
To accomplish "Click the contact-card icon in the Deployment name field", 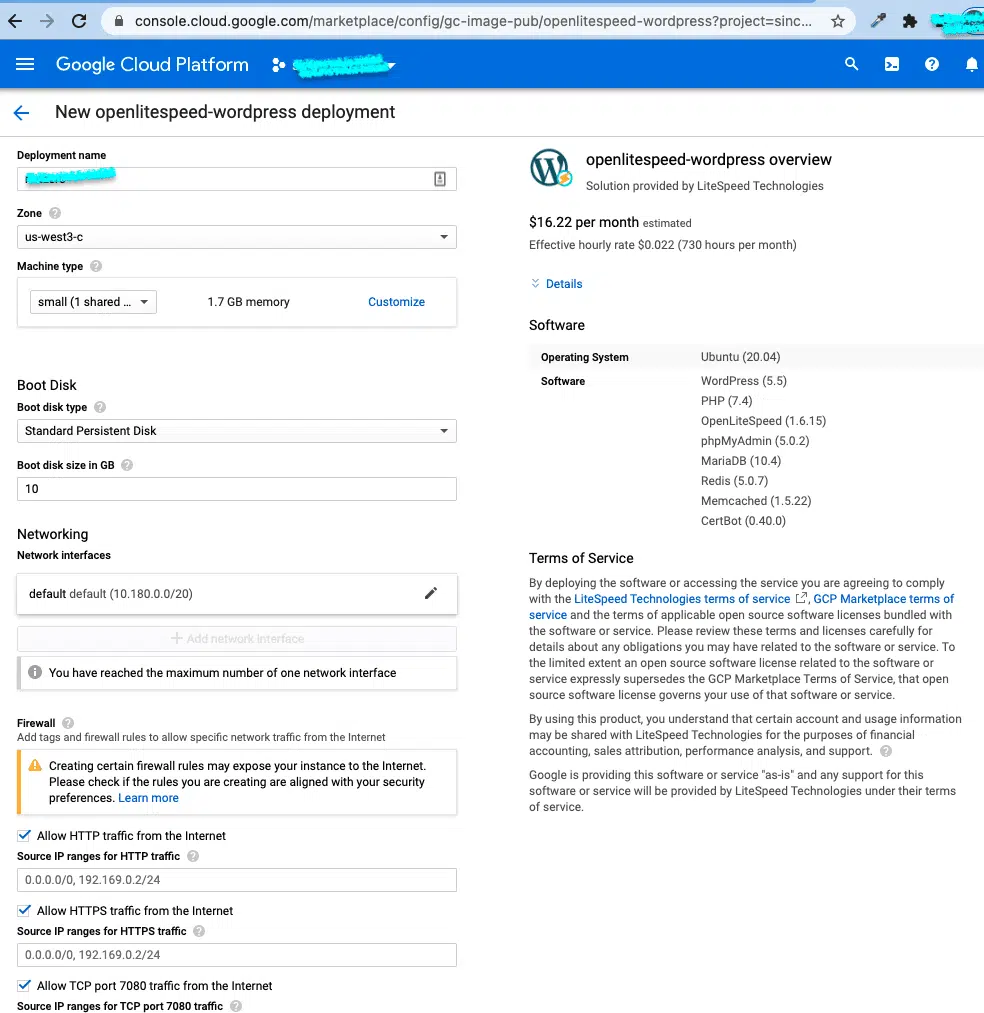I will (440, 179).
